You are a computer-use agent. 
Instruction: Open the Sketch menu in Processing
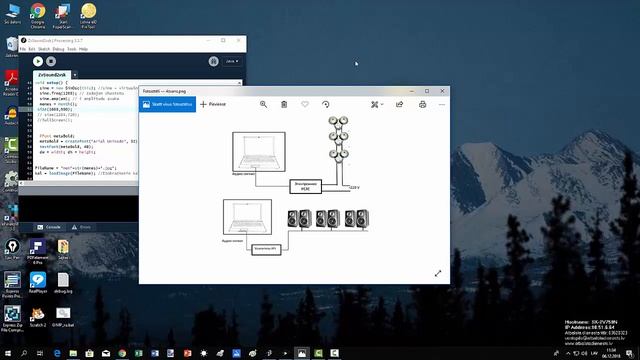(44, 49)
